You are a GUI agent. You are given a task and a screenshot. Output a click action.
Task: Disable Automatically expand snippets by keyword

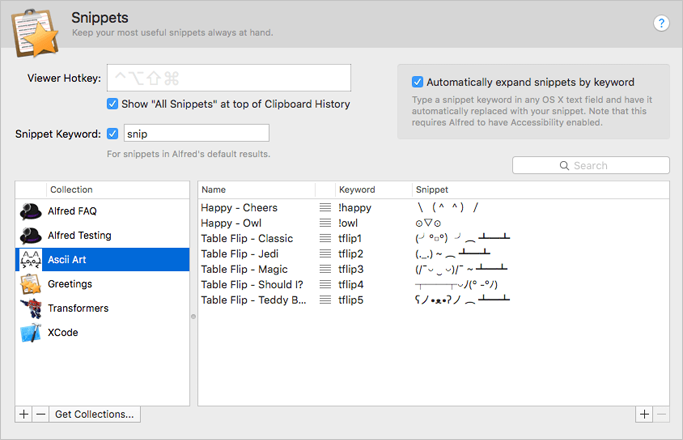click(x=417, y=81)
